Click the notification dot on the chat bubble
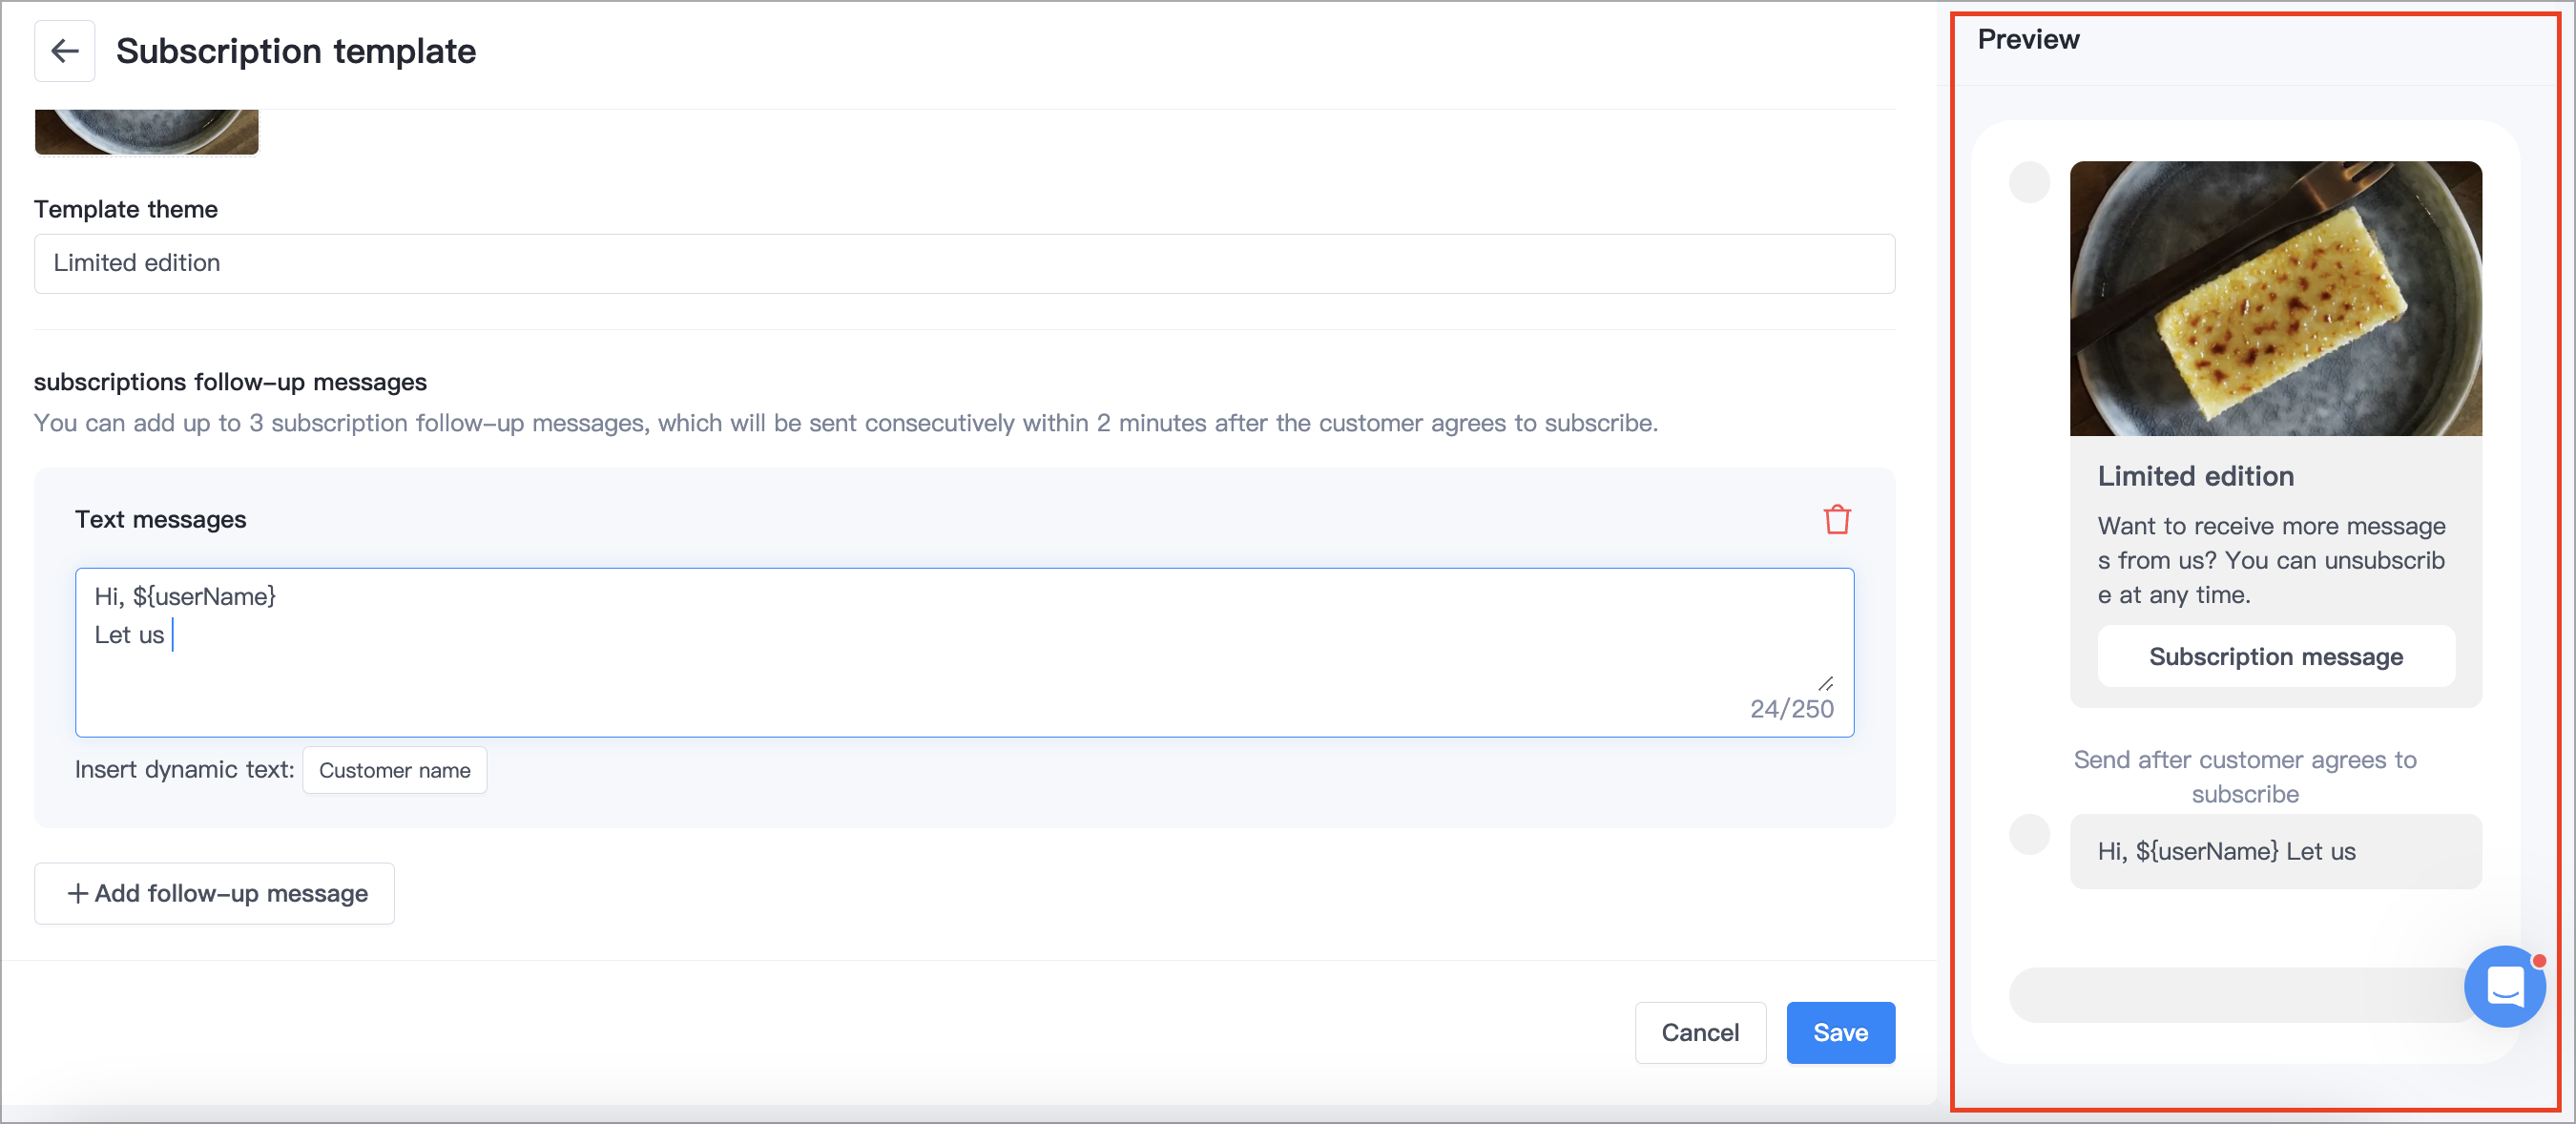Image resolution: width=2576 pixels, height=1124 pixels. (2539, 961)
